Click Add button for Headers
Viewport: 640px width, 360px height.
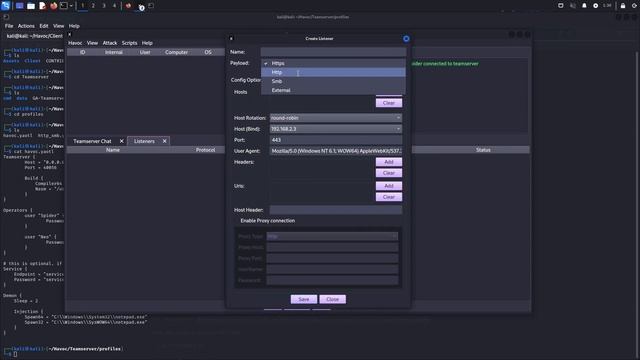click(389, 162)
